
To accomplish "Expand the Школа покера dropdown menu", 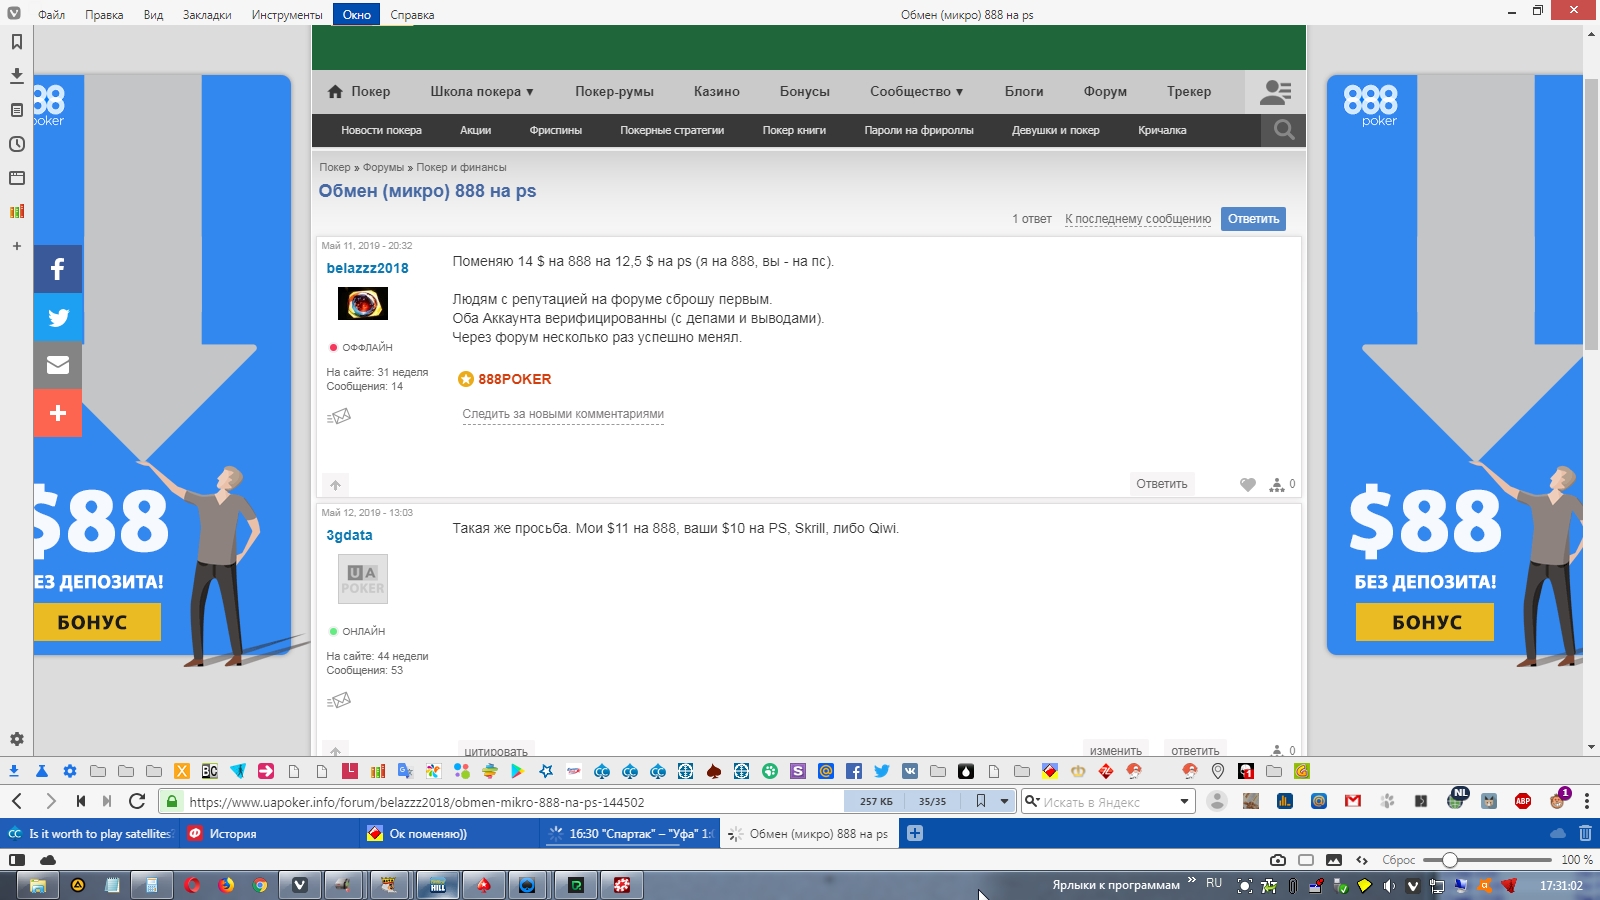I will (482, 91).
